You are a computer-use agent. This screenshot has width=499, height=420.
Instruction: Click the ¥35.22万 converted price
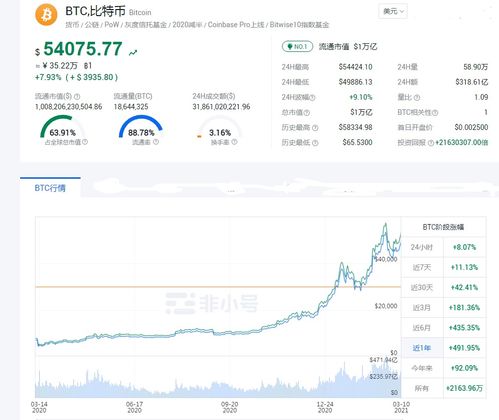pyautogui.click(x=60, y=66)
